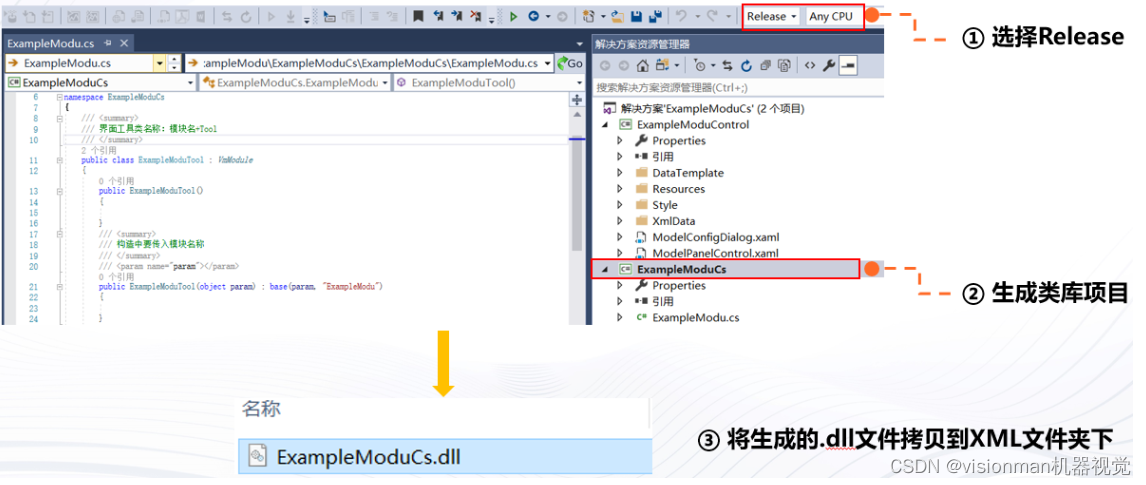Click the 解决方案资源管理器 panel title
This screenshot has height=485, width=1146.
coord(642,45)
